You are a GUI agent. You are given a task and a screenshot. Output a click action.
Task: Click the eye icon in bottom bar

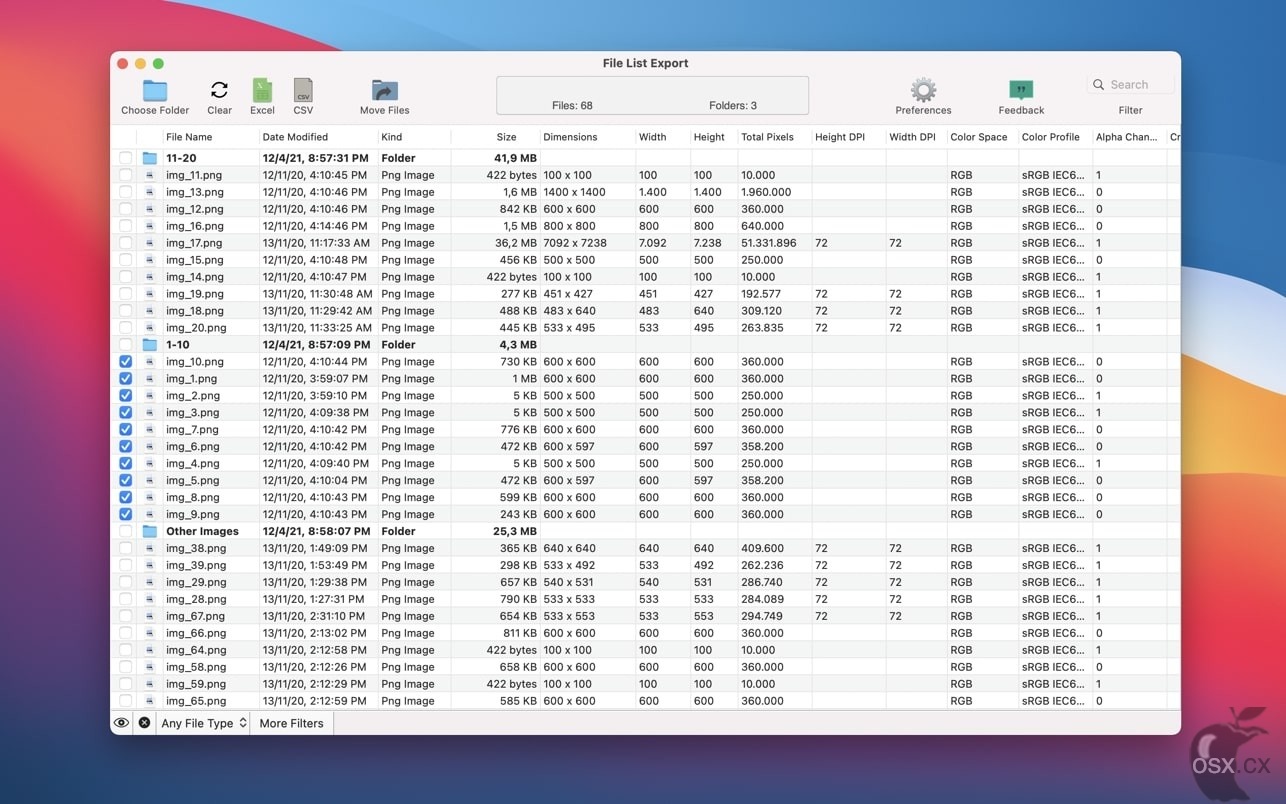pyautogui.click(x=121, y=723)
